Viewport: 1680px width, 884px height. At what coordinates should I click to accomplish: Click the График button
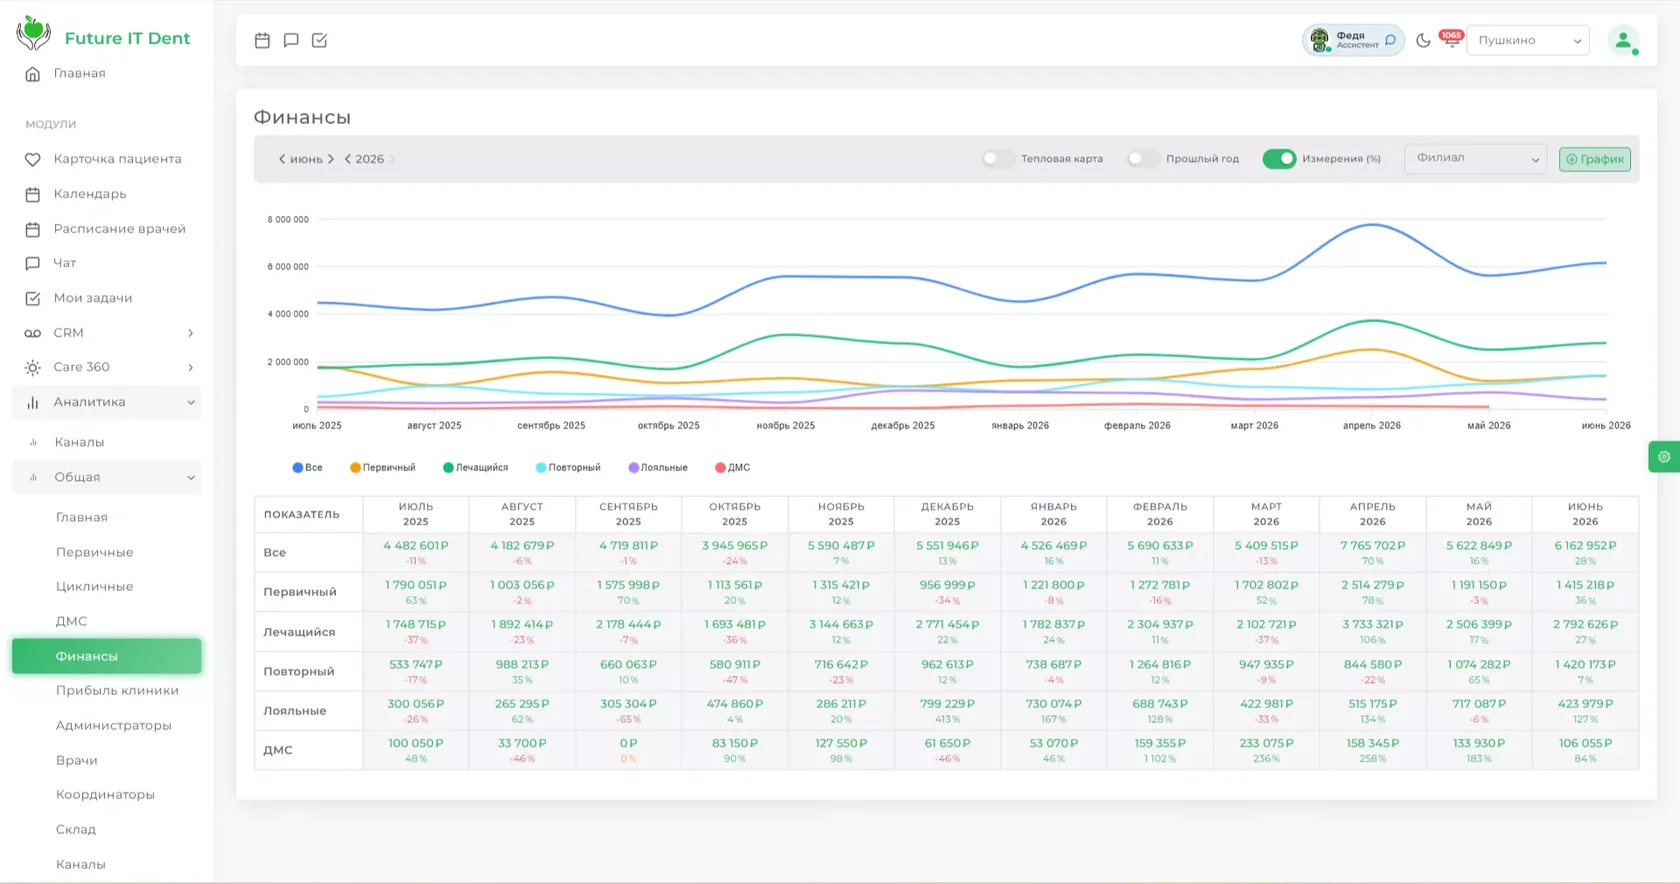[x=1595, y=159]
